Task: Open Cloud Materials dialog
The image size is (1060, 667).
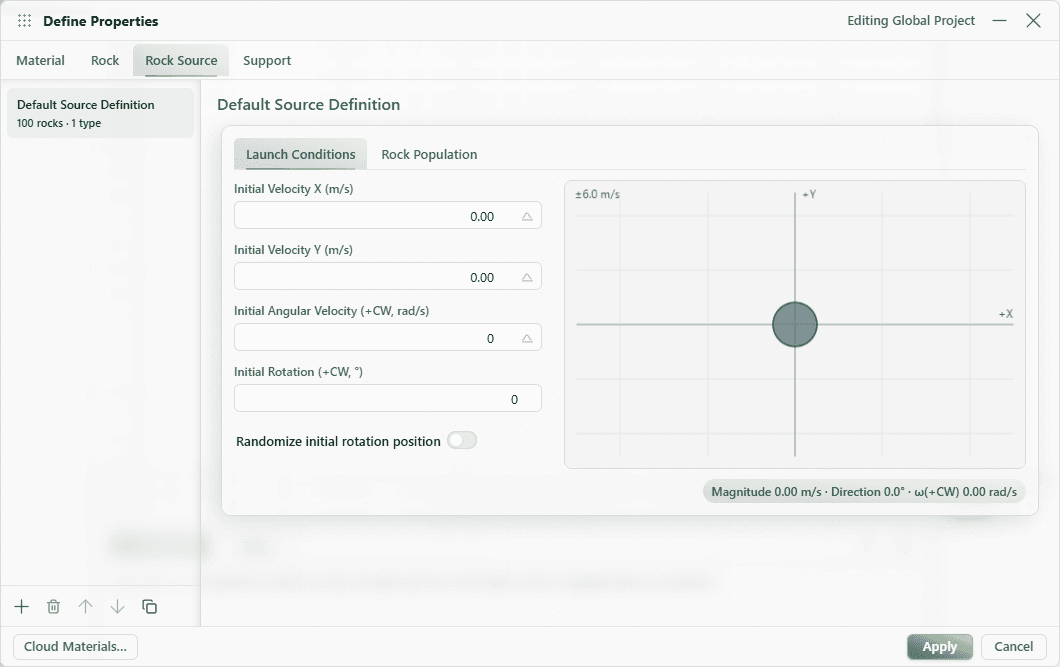Action: coord(76,647)
